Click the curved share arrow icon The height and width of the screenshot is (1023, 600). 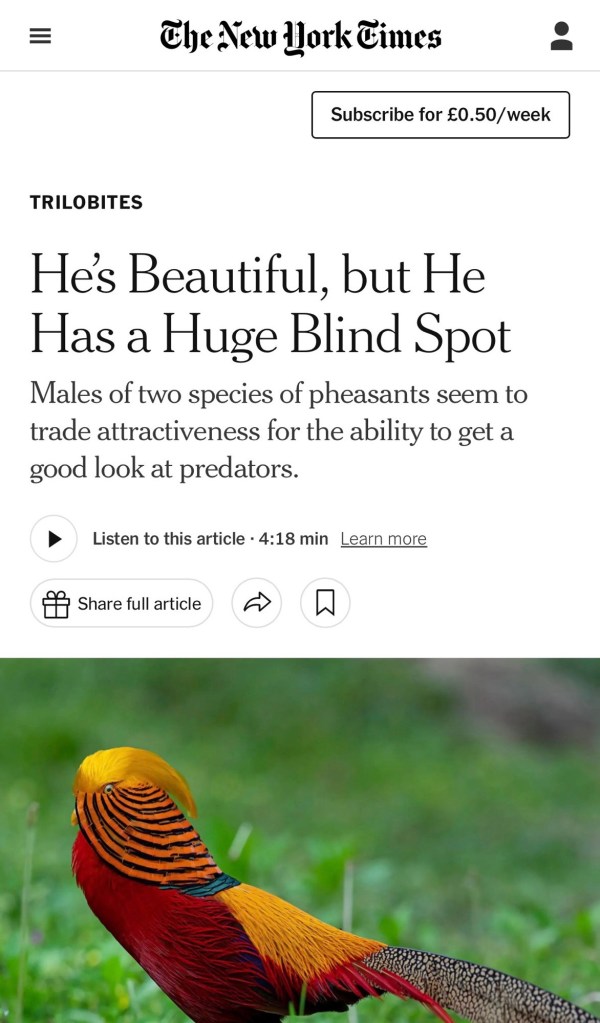(257, 603)
